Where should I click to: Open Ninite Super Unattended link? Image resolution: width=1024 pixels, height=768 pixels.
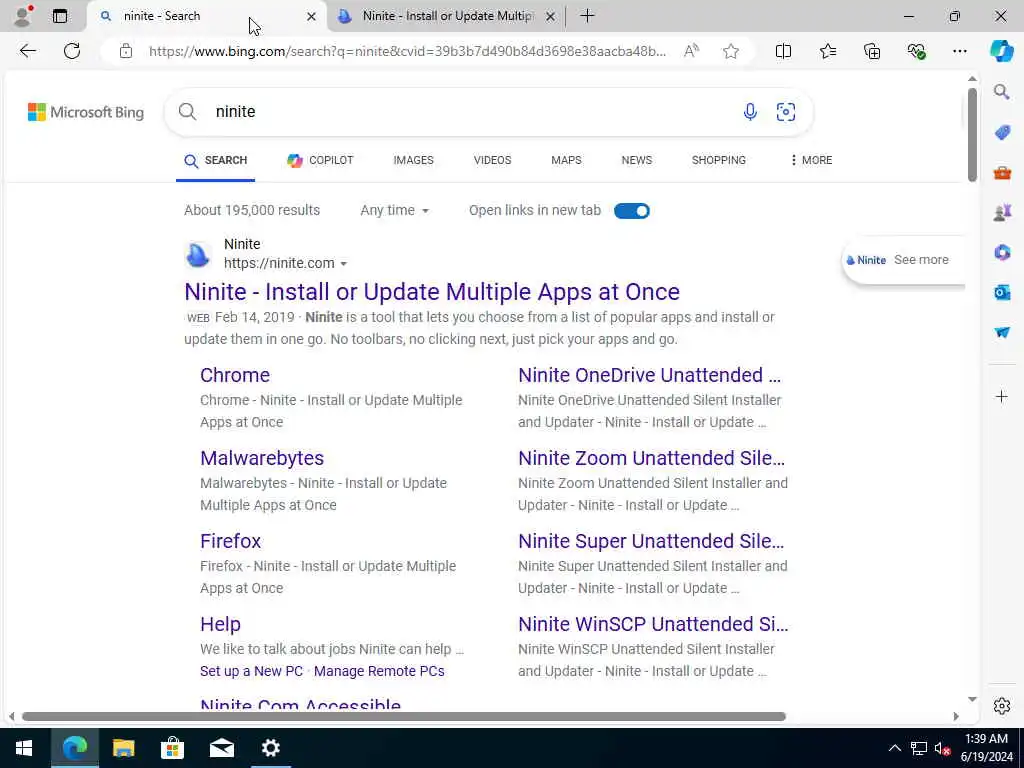[x=650, y=541]
